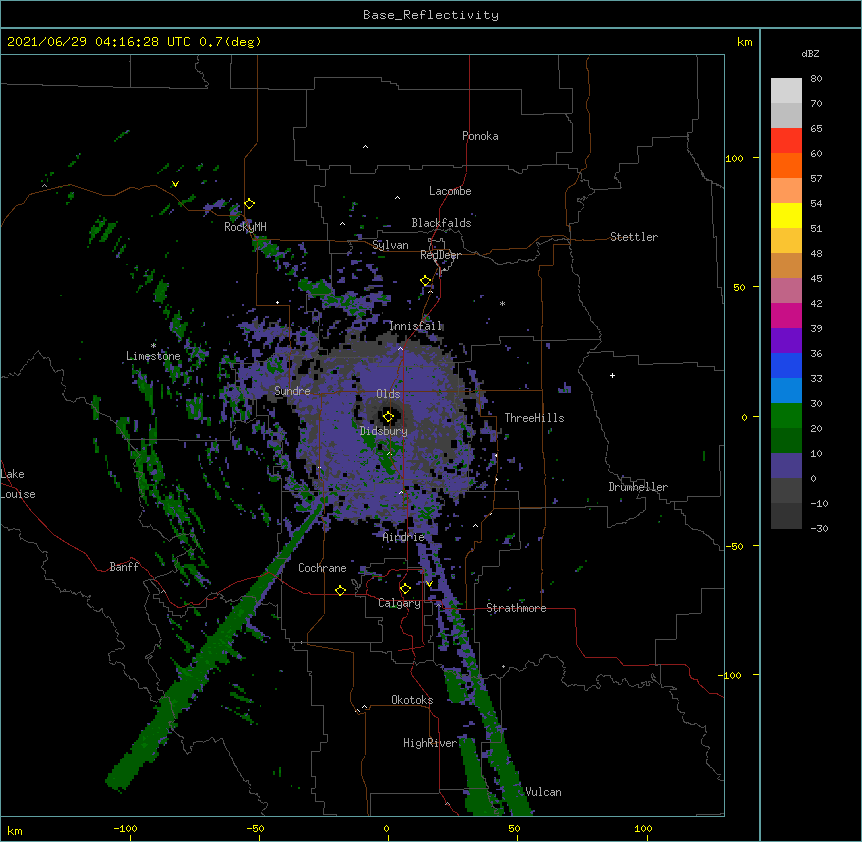This screenshot has width=862, height=842.
Task: Click the yellow diamond marker south of RedDeer
Action: tap(426, 281)
